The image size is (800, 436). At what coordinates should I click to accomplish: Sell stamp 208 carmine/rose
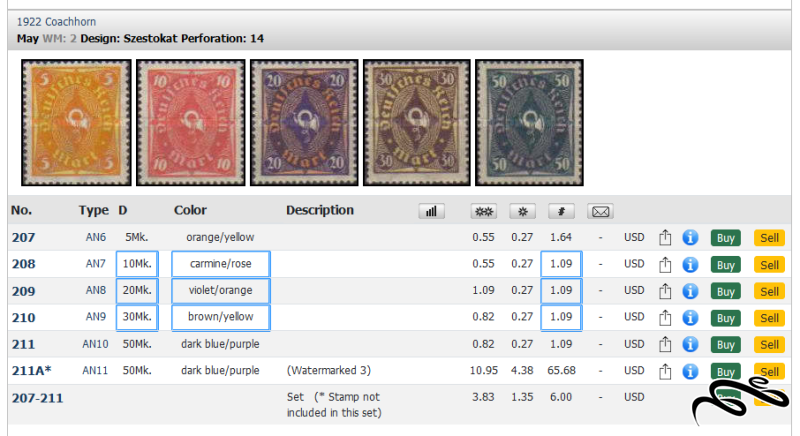pos(769,265)
